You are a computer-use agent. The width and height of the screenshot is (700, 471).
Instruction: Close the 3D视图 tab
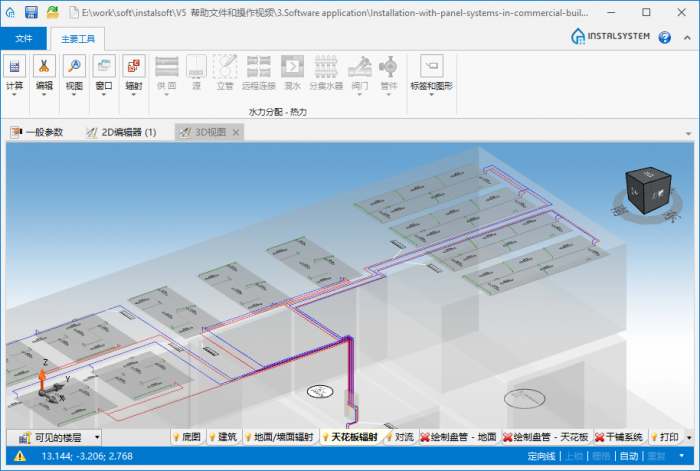tap(236, 132)
